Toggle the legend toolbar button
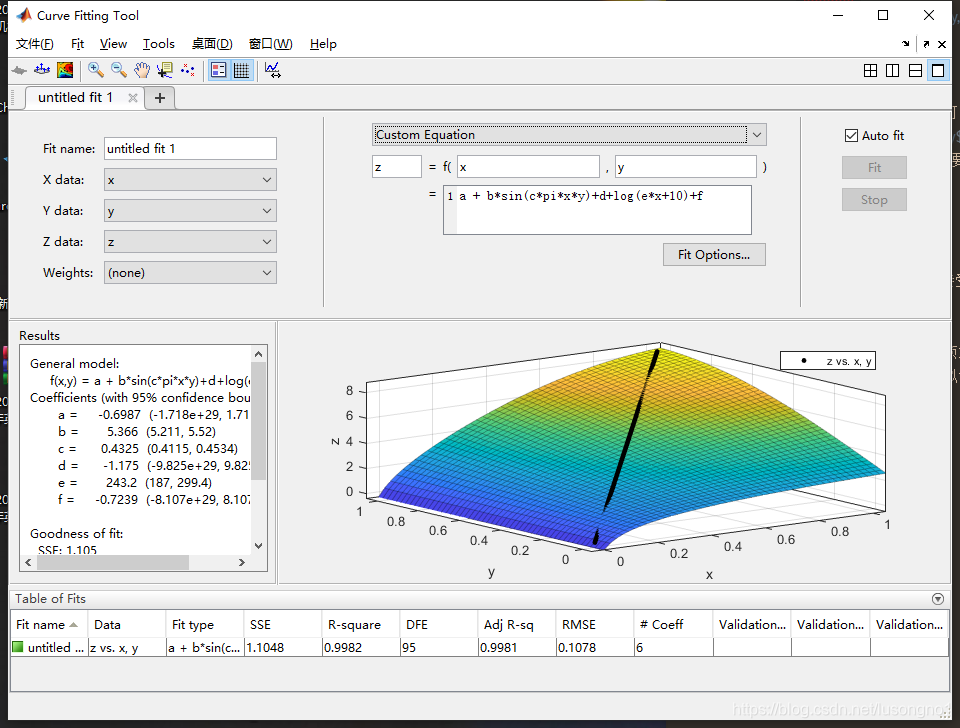Viewport: 960px width, 728px height. pyautogui.click(x=219, y=70)
